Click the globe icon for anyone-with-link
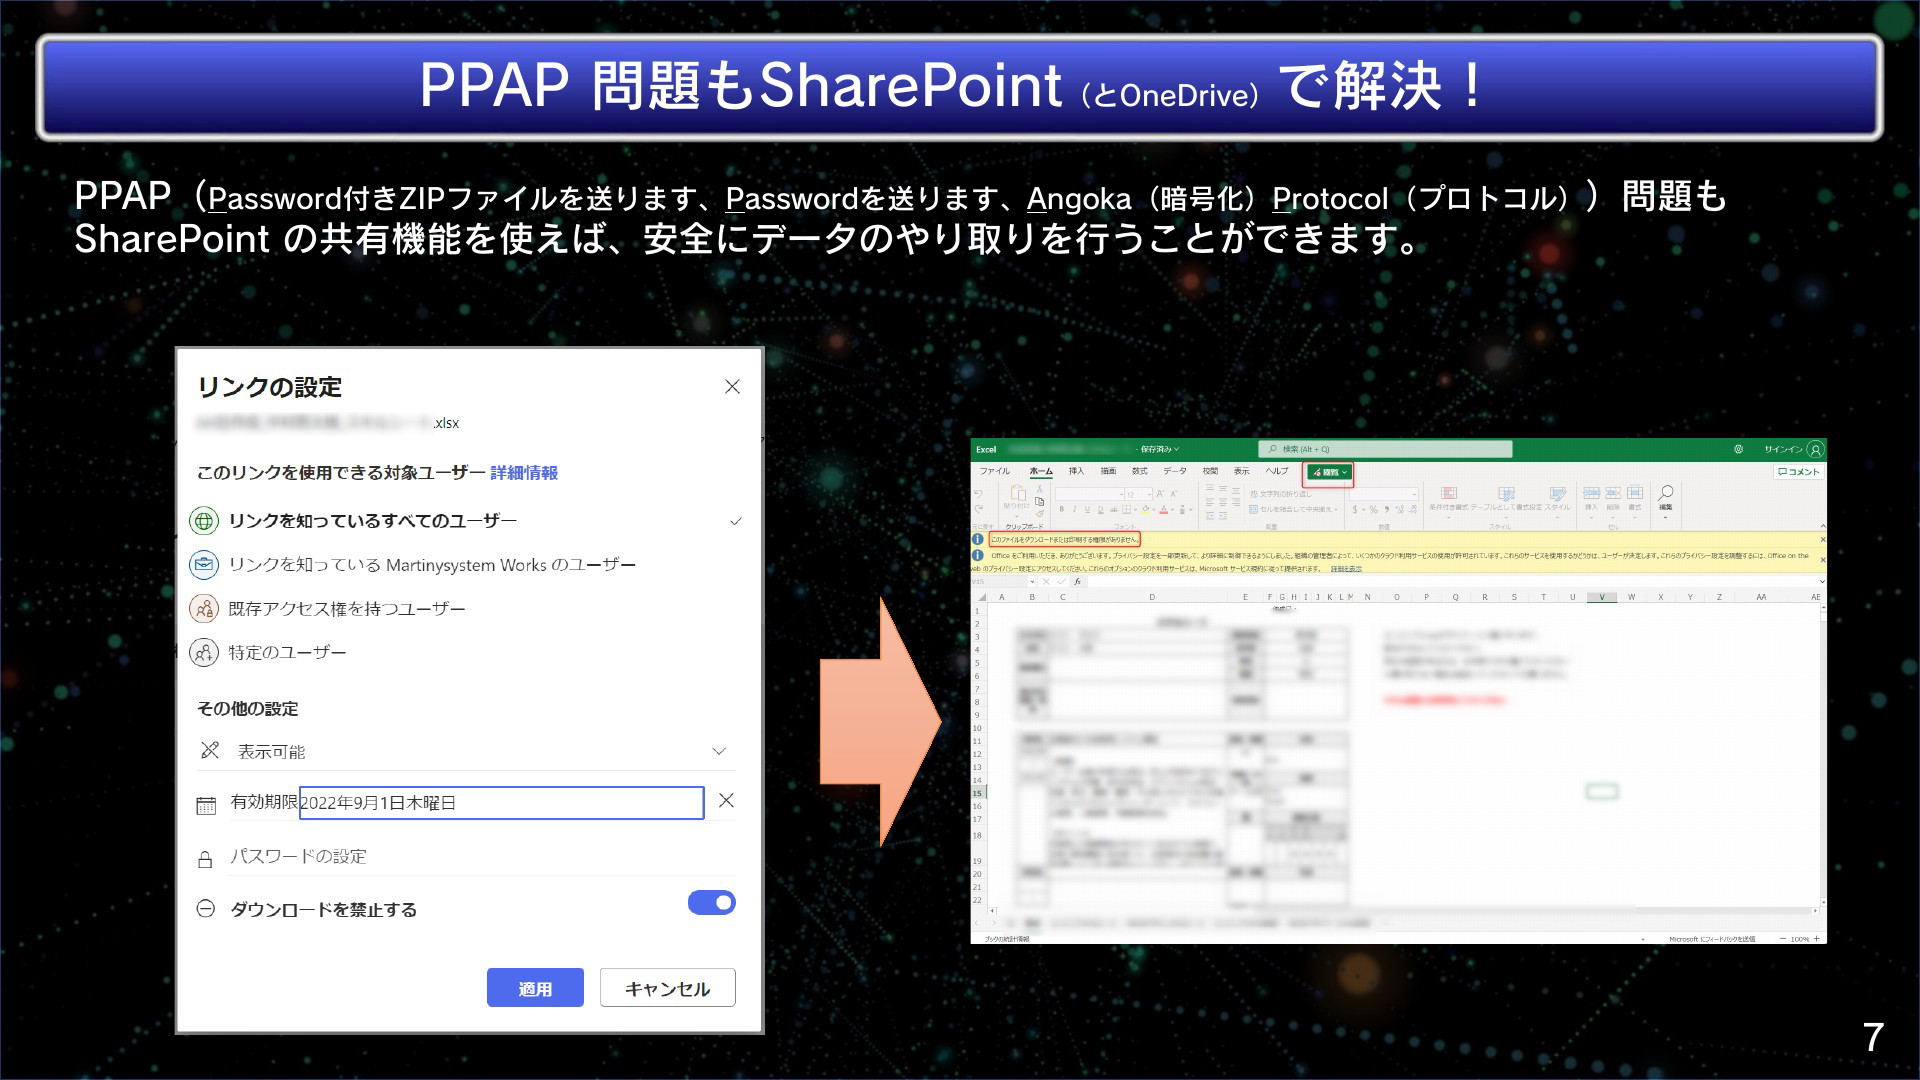 coord(204,521)
